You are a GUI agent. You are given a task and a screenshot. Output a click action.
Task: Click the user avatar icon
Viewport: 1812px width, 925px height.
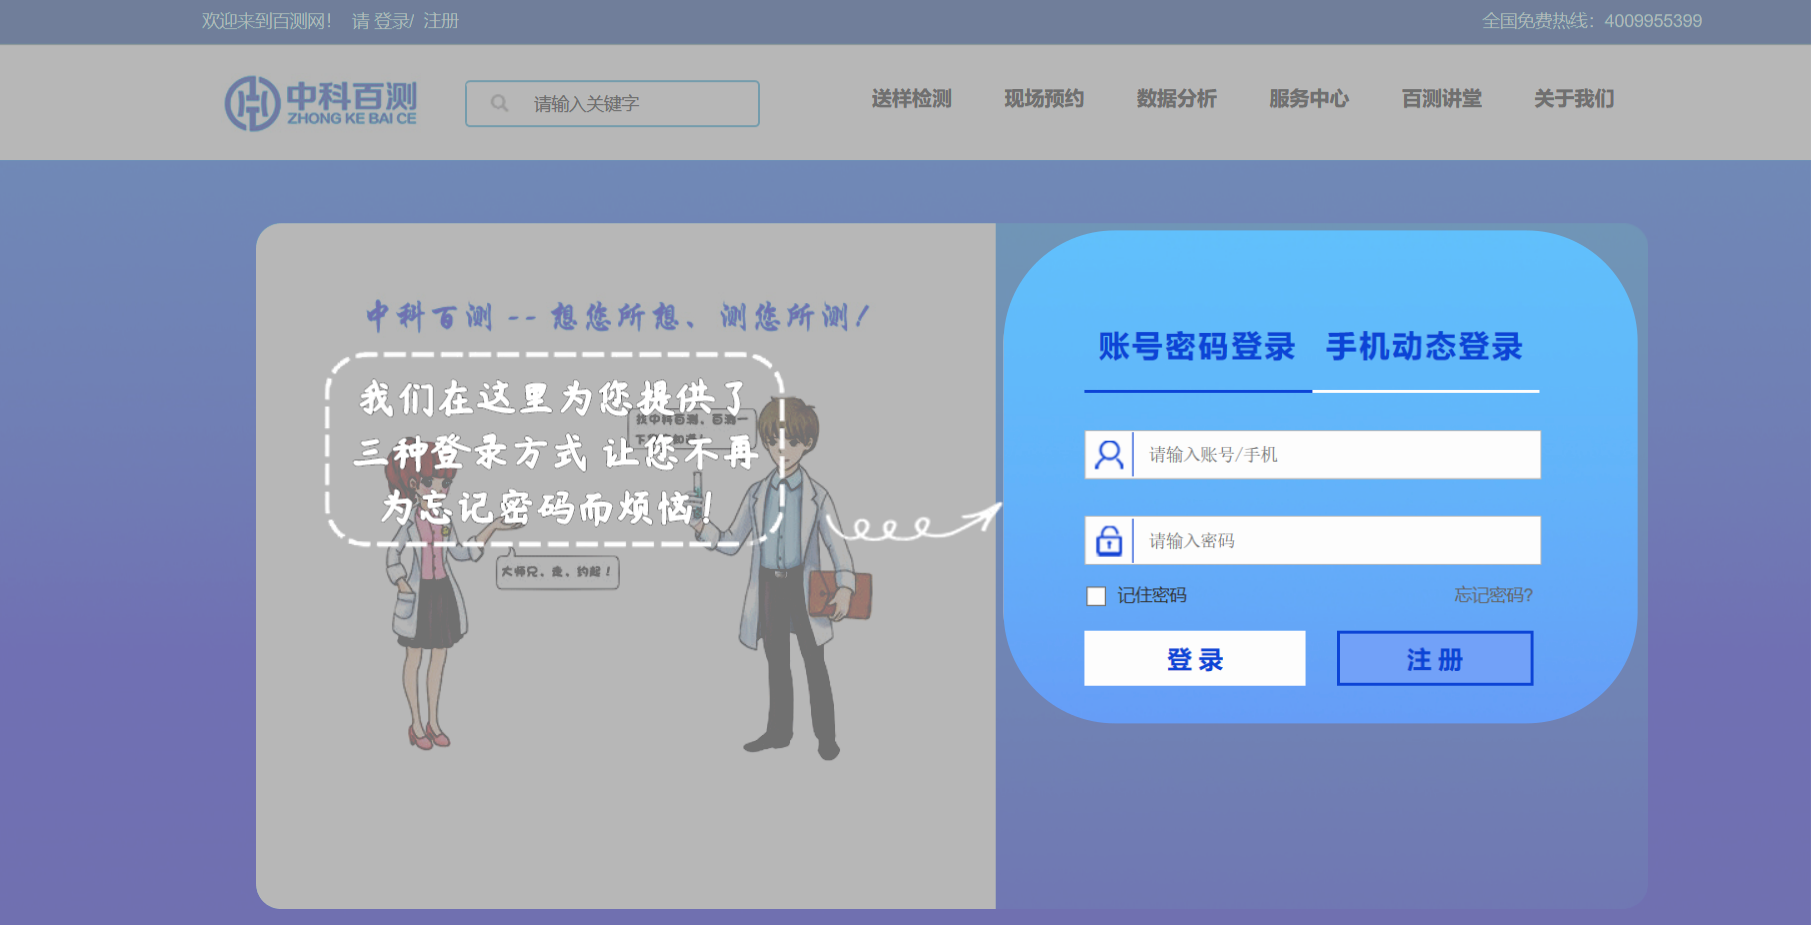pos(1109,455)
